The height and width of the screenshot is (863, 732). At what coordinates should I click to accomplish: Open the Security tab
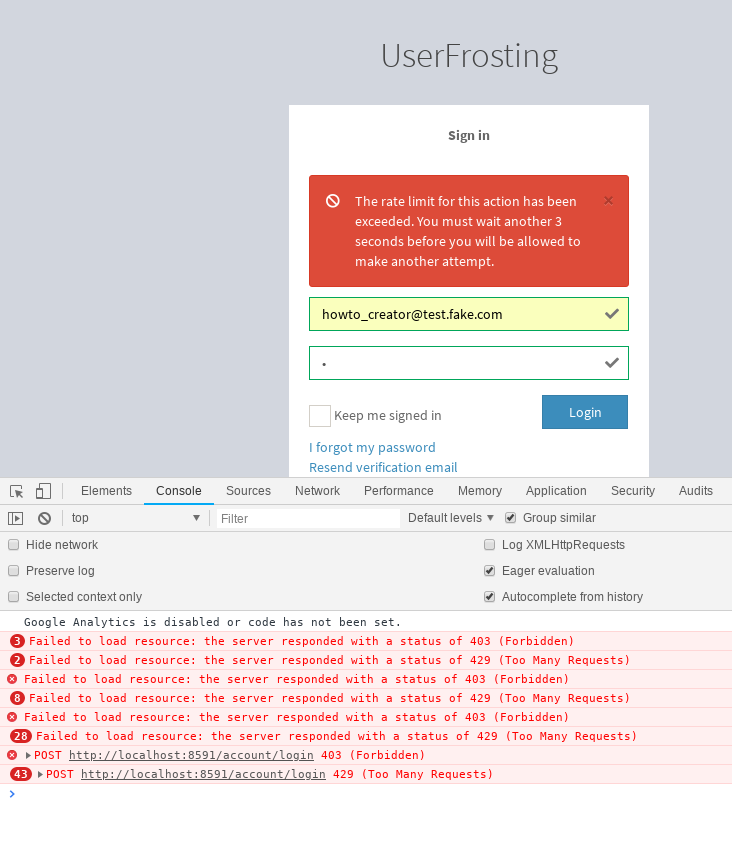coord(632,491)
